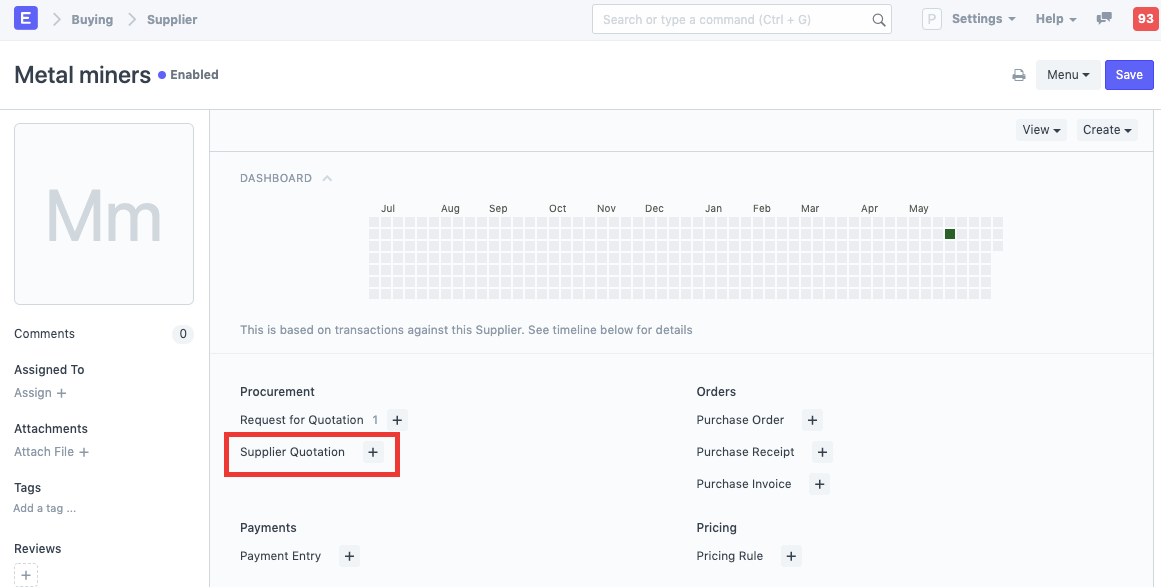Add a new Supplier Quotation with plus
The width and height of the screenshot is (1161, 587).
point(373,452)
